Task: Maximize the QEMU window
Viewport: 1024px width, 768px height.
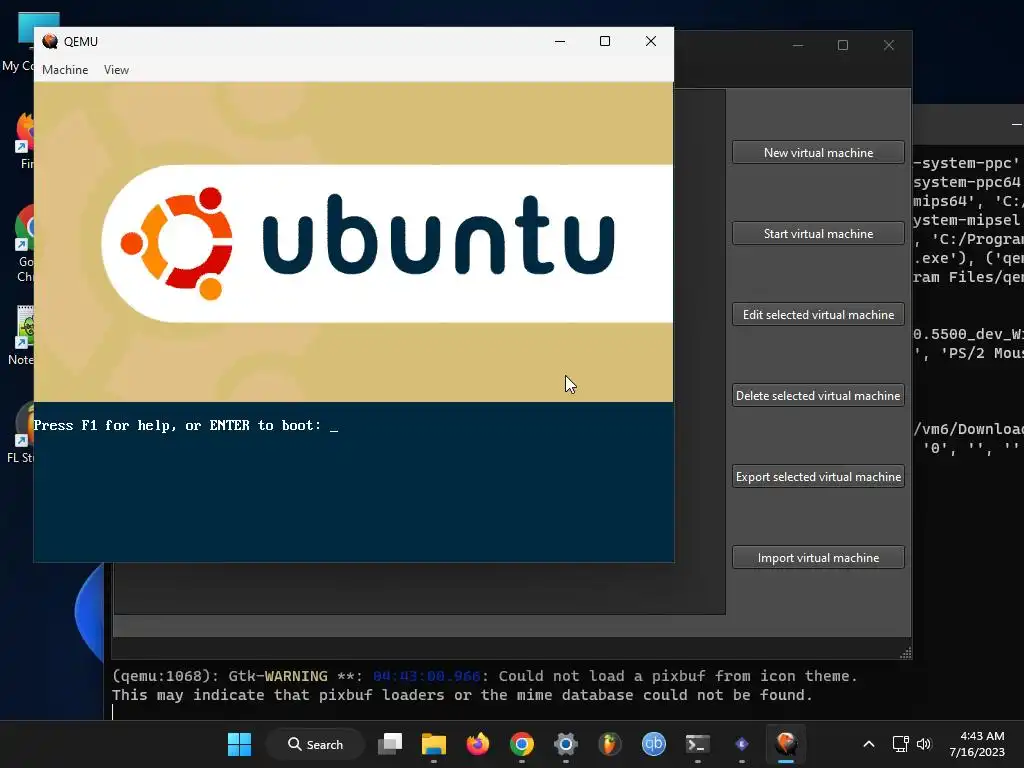Action: [605, 41]
